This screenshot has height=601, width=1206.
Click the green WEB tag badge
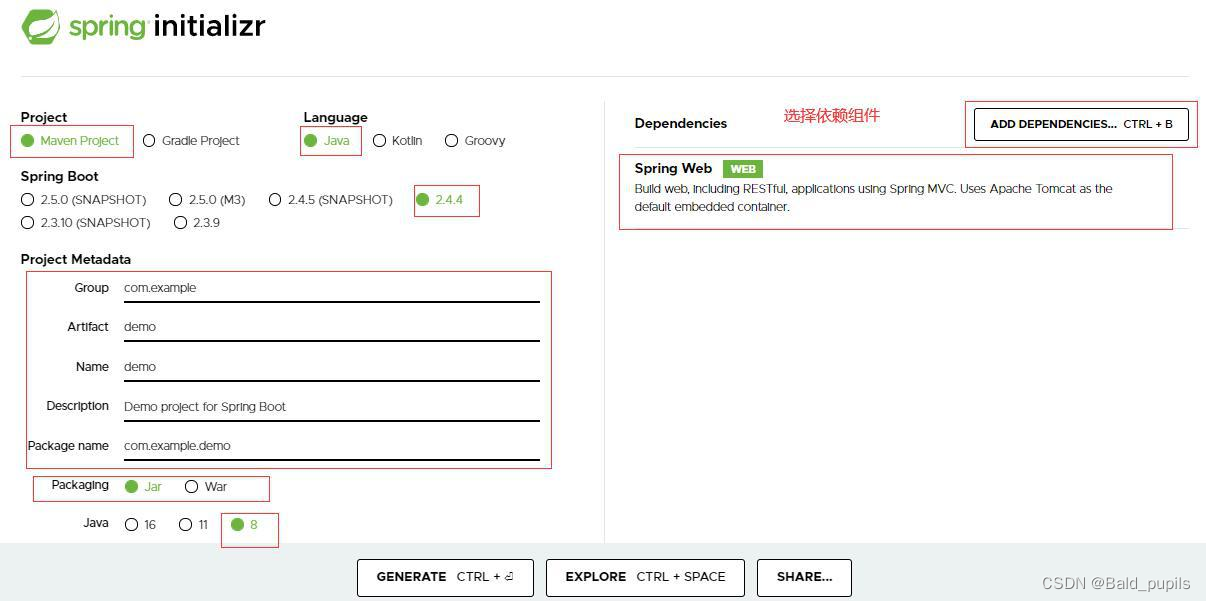pos(743,169)
